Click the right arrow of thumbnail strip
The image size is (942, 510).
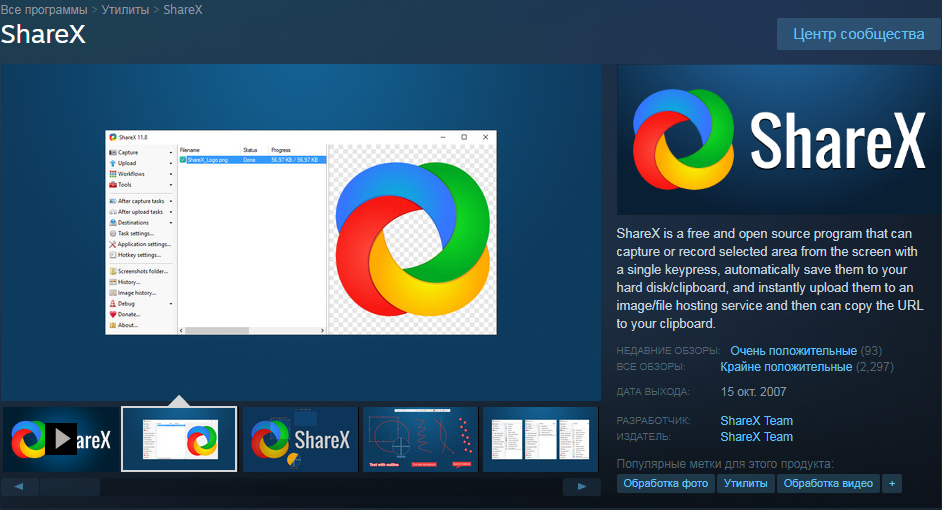click(x=582, y=487)
